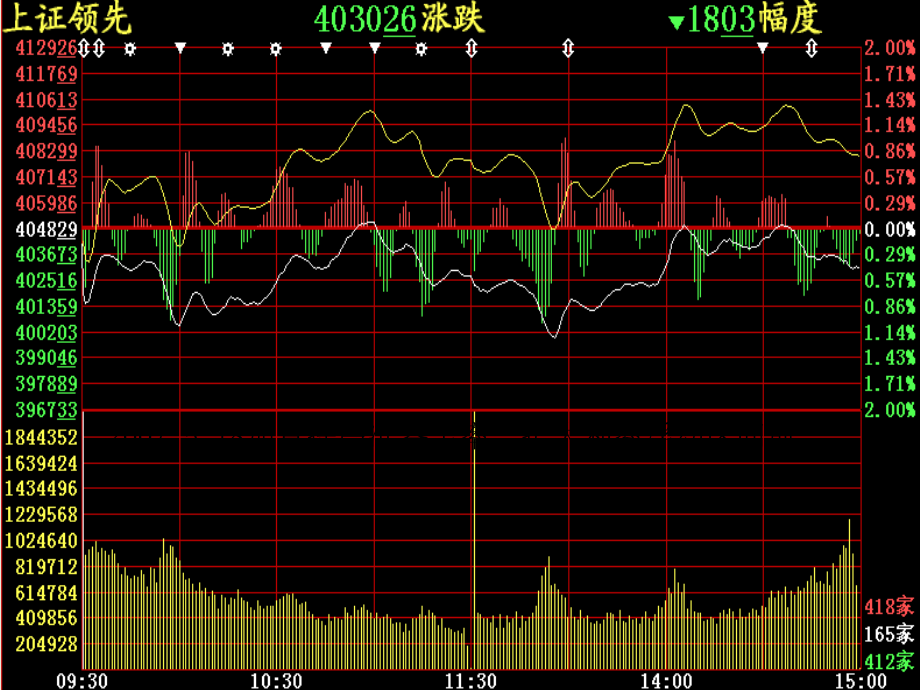Click the white 0.00% axis label
This screenshot has width=920, height=690.
click(x=889, y=229)
